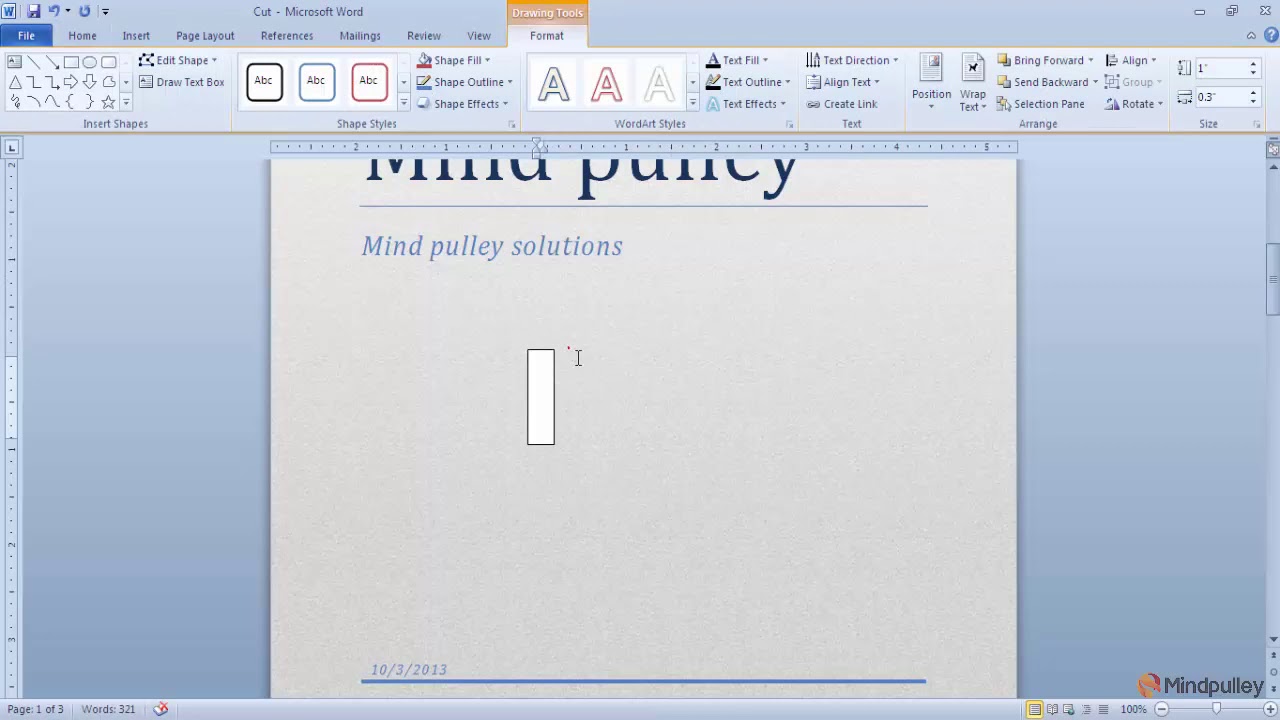The height and width of the screenshot is (720, 1280).
Task: Apply the black outline Abc shape style
Action: pyautogui.click(x=264, y=82)
